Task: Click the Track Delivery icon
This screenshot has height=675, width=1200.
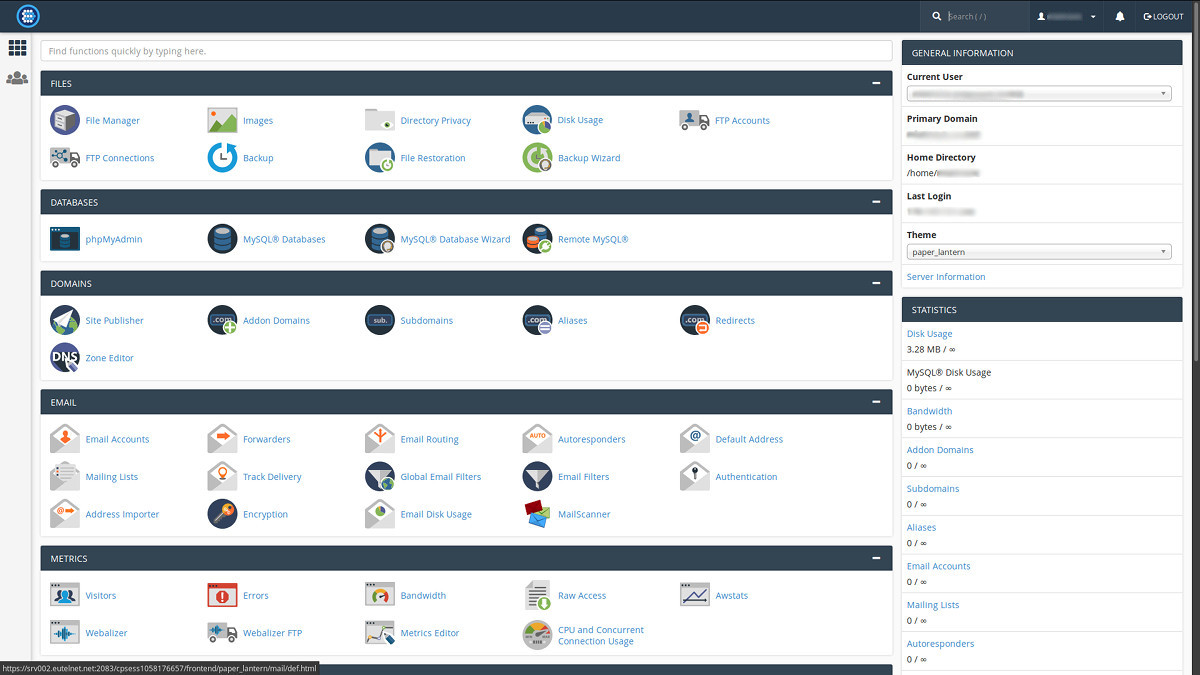Action: pyautogui.click(x=222, y=477)
